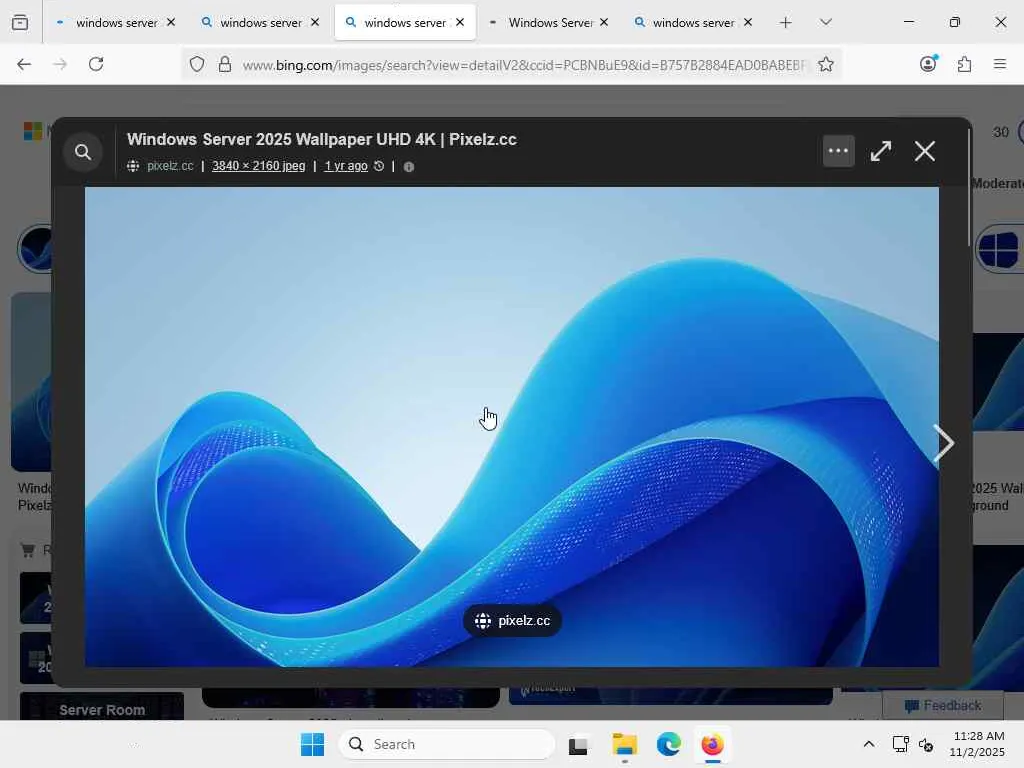Open Extensions puzzle icon

click(964, 64)
